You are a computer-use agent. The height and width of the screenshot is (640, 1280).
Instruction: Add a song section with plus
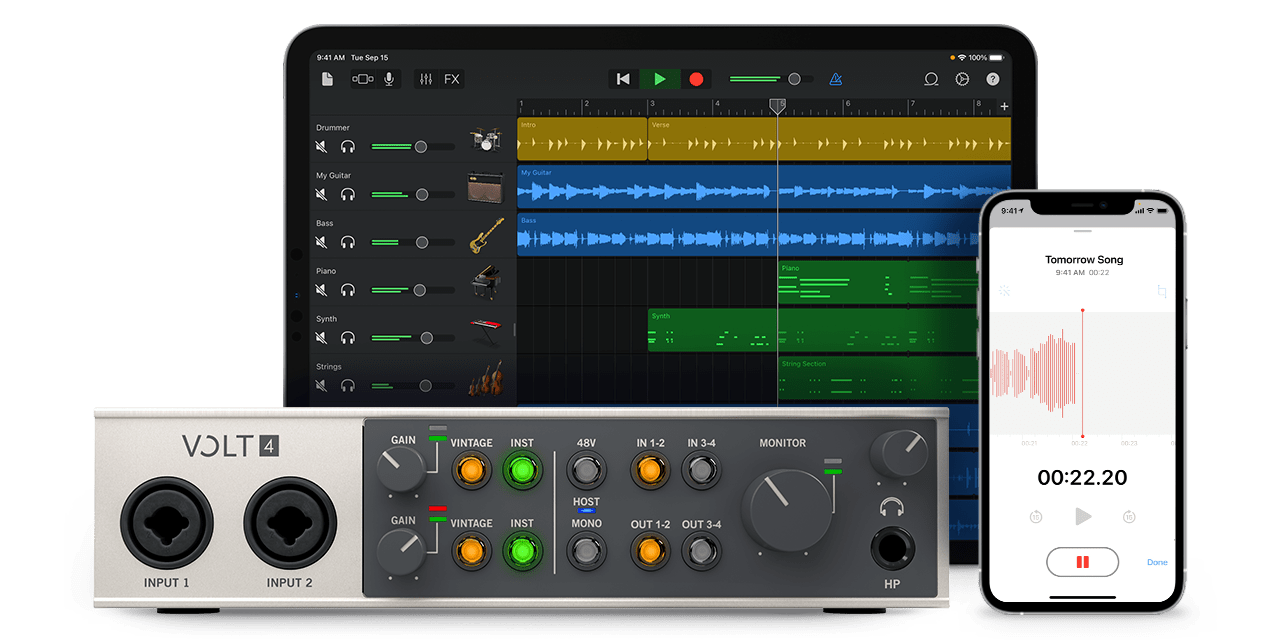[1004, 106]
